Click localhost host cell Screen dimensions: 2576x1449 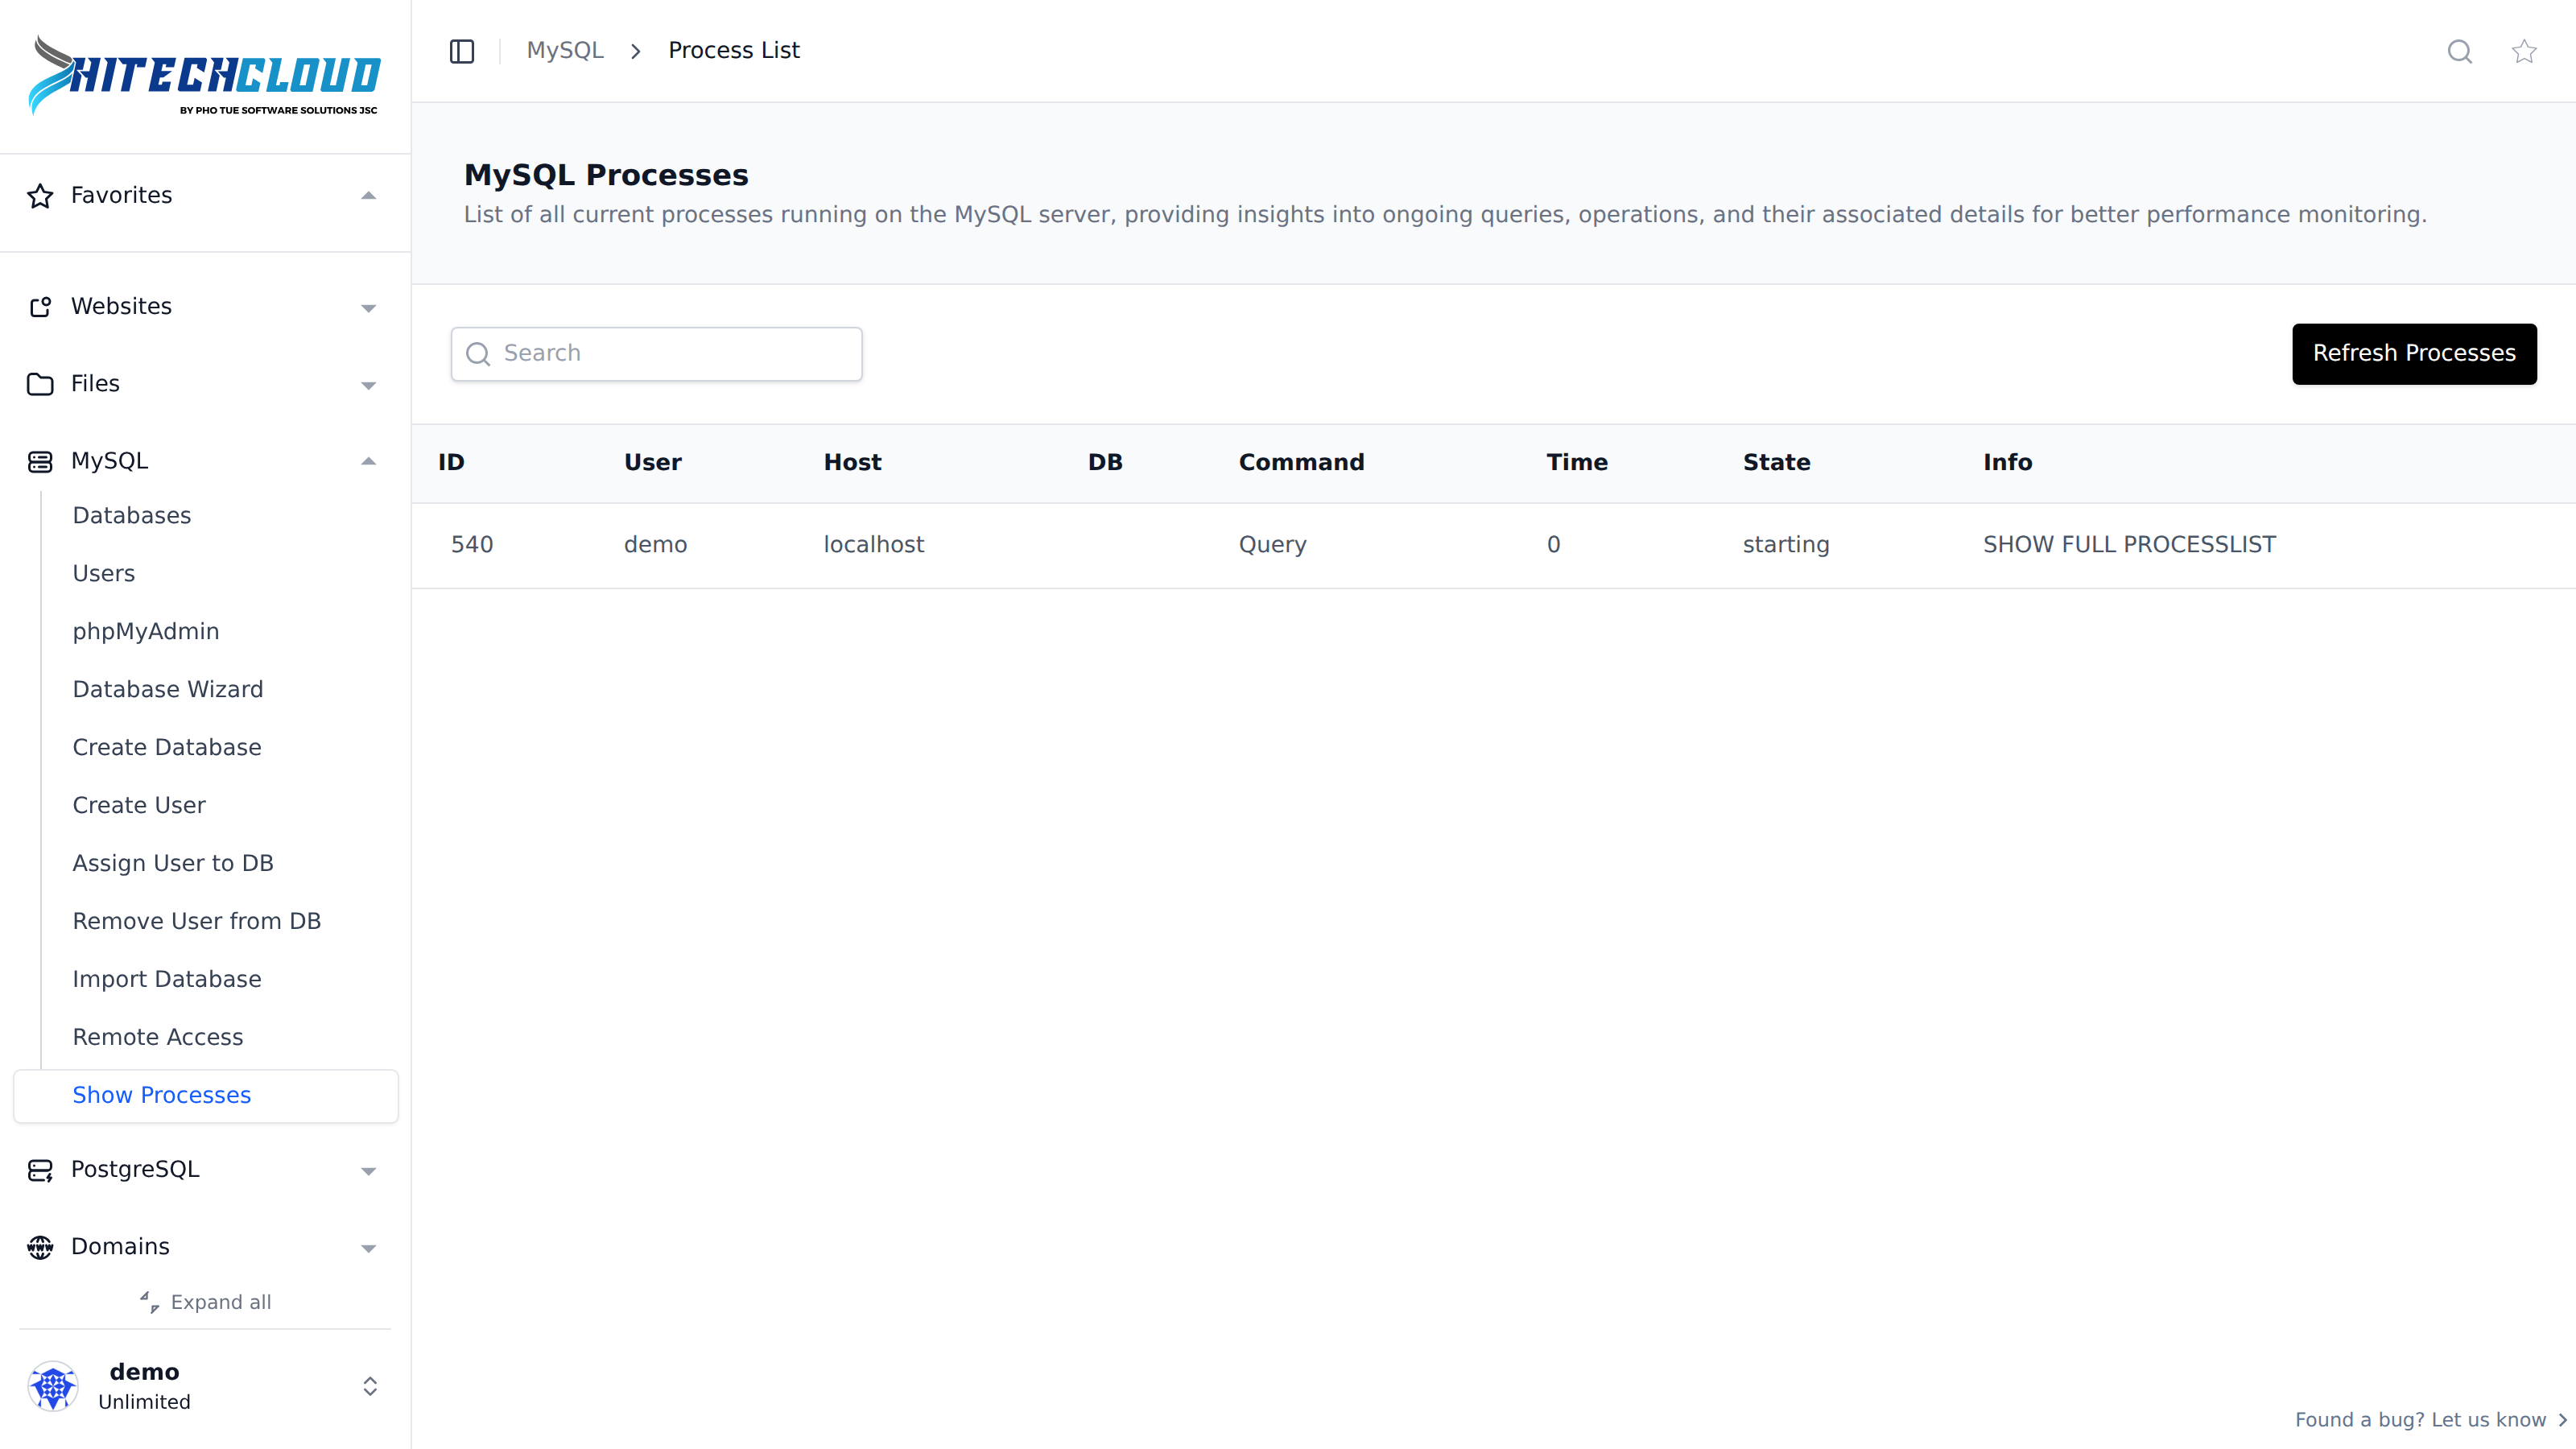(x=873, y=545)
